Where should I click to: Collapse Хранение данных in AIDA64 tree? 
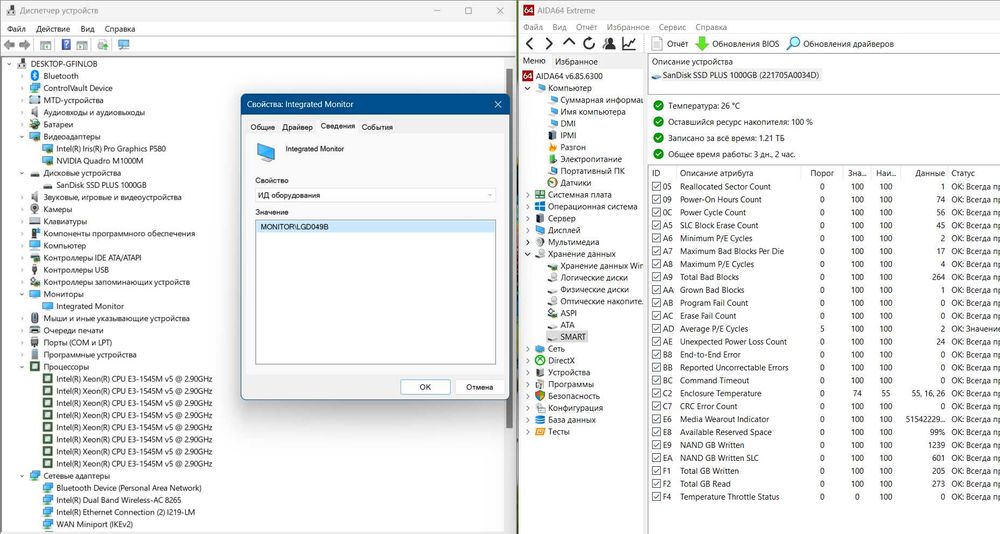click(527, 254)
